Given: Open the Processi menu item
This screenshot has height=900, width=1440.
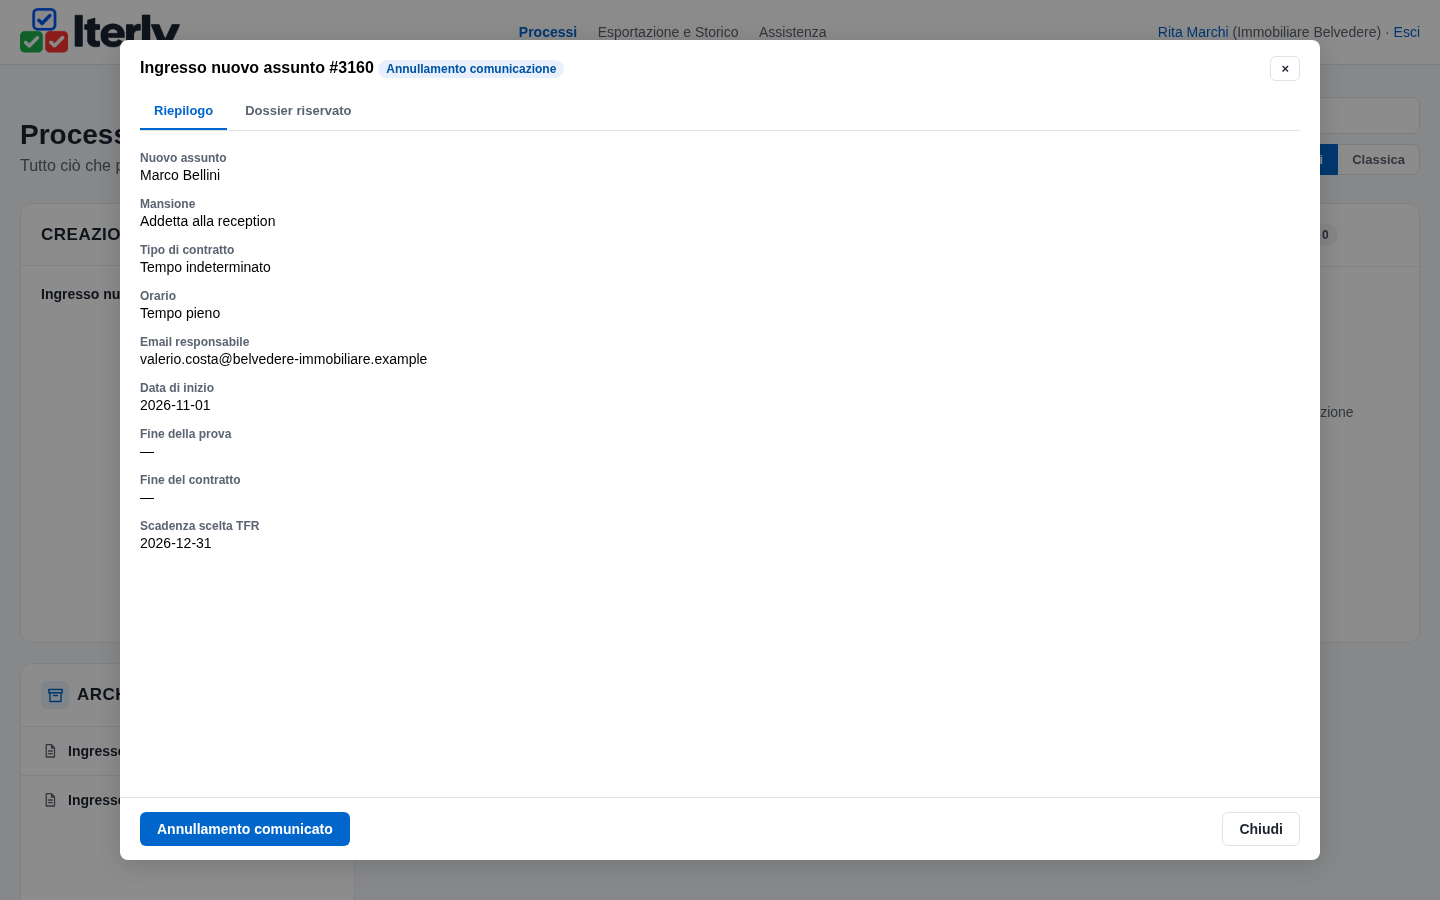Looking at the screenshot, I should pos(548,32).
